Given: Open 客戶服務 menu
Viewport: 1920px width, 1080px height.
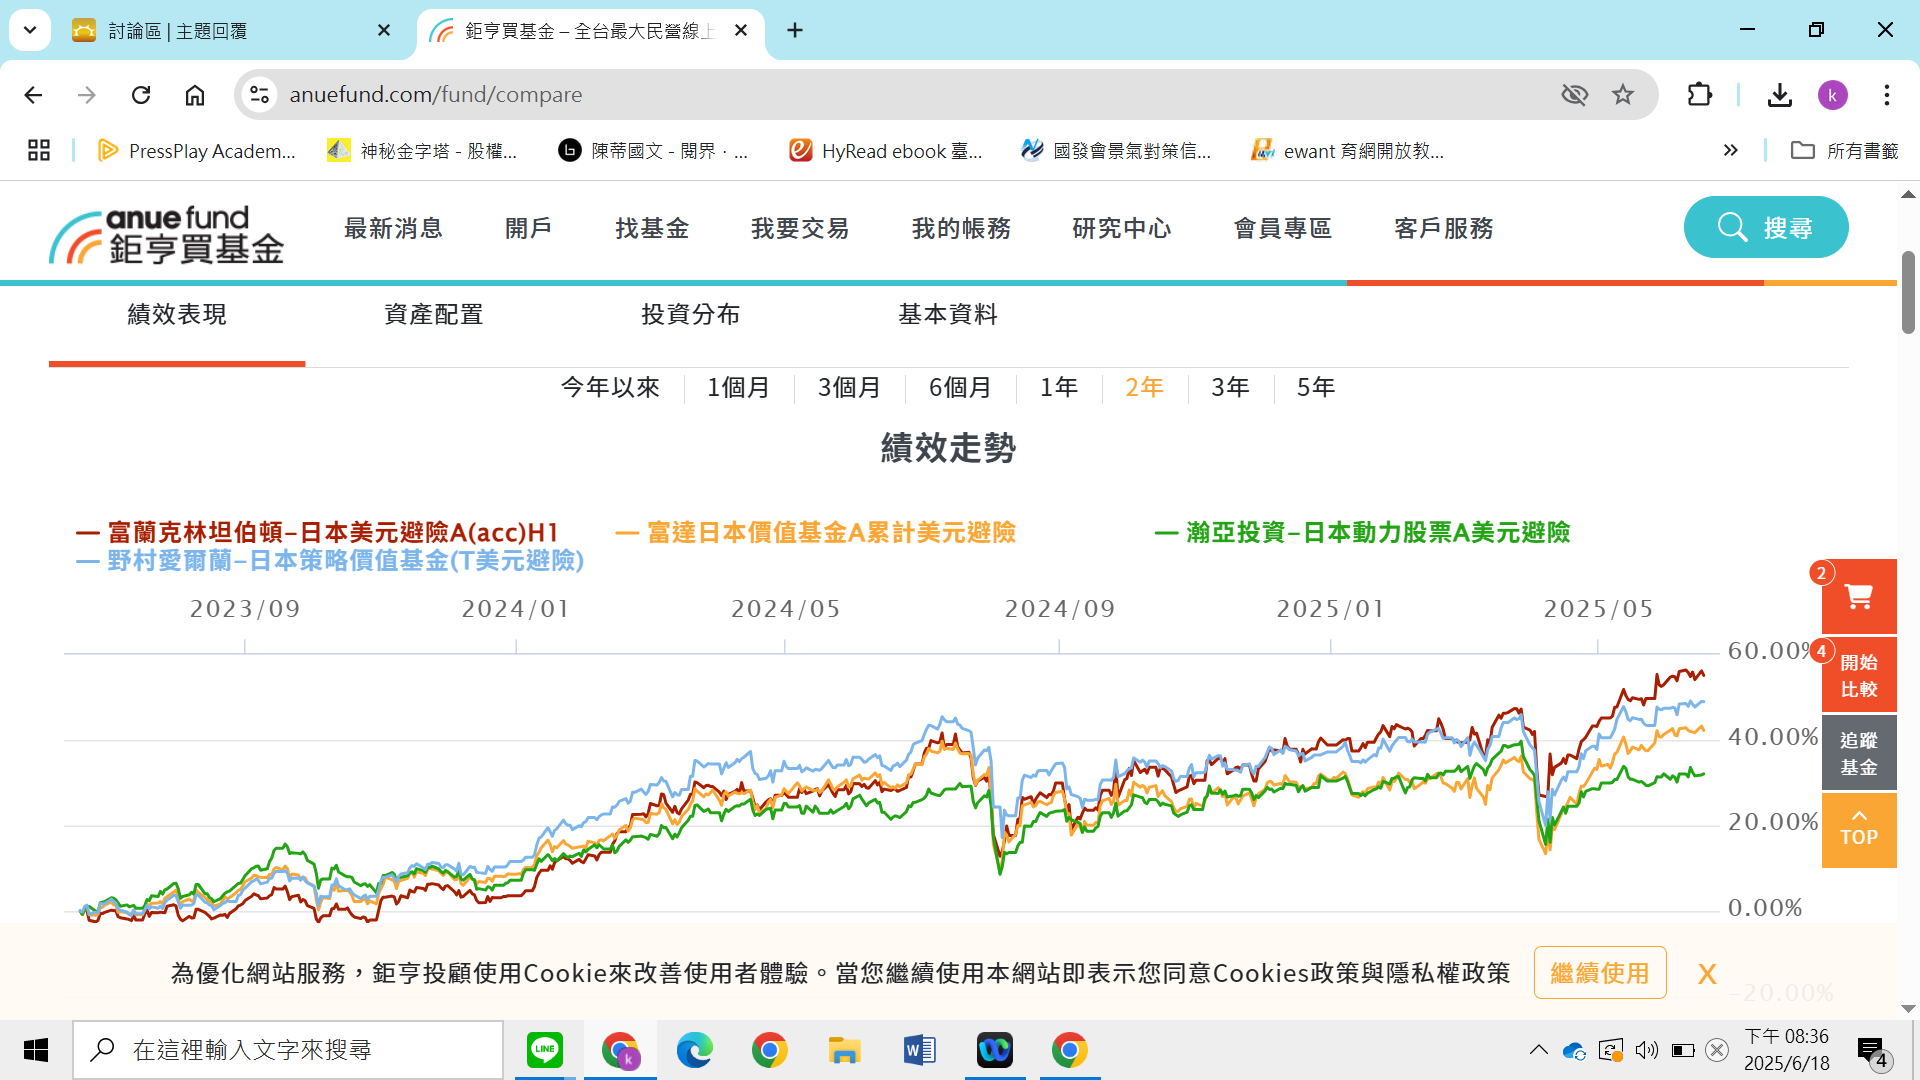Looking at the screenshot, I should [x=1443, y=229].
